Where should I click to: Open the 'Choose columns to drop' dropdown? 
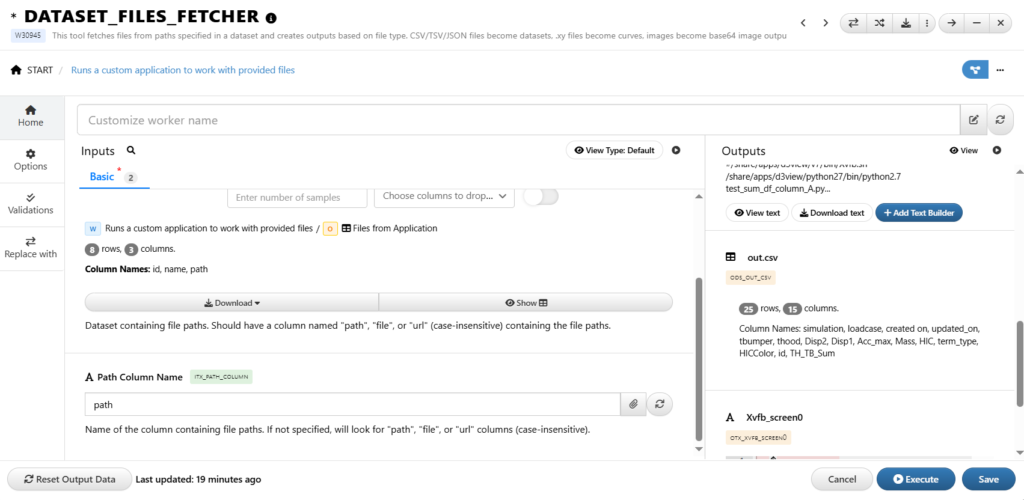tap(445, 196)
